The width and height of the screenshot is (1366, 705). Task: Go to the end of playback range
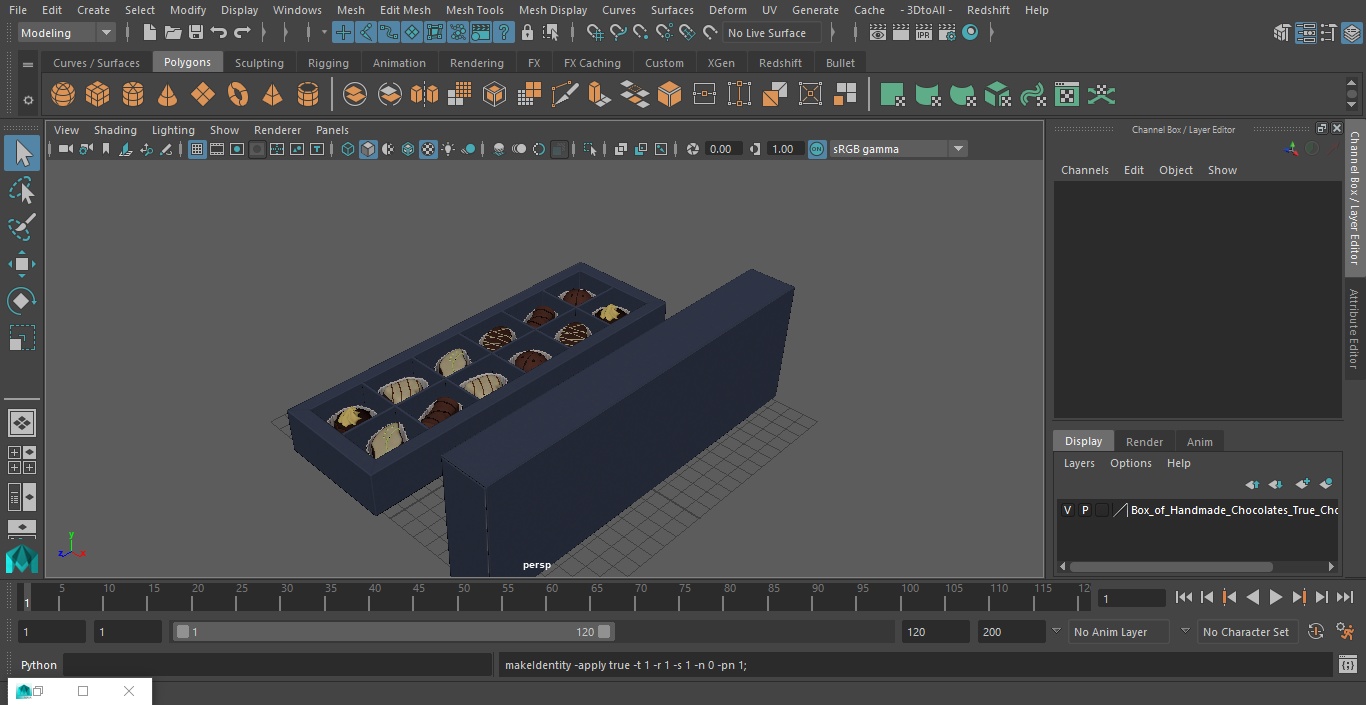(x=1344, y=597)
